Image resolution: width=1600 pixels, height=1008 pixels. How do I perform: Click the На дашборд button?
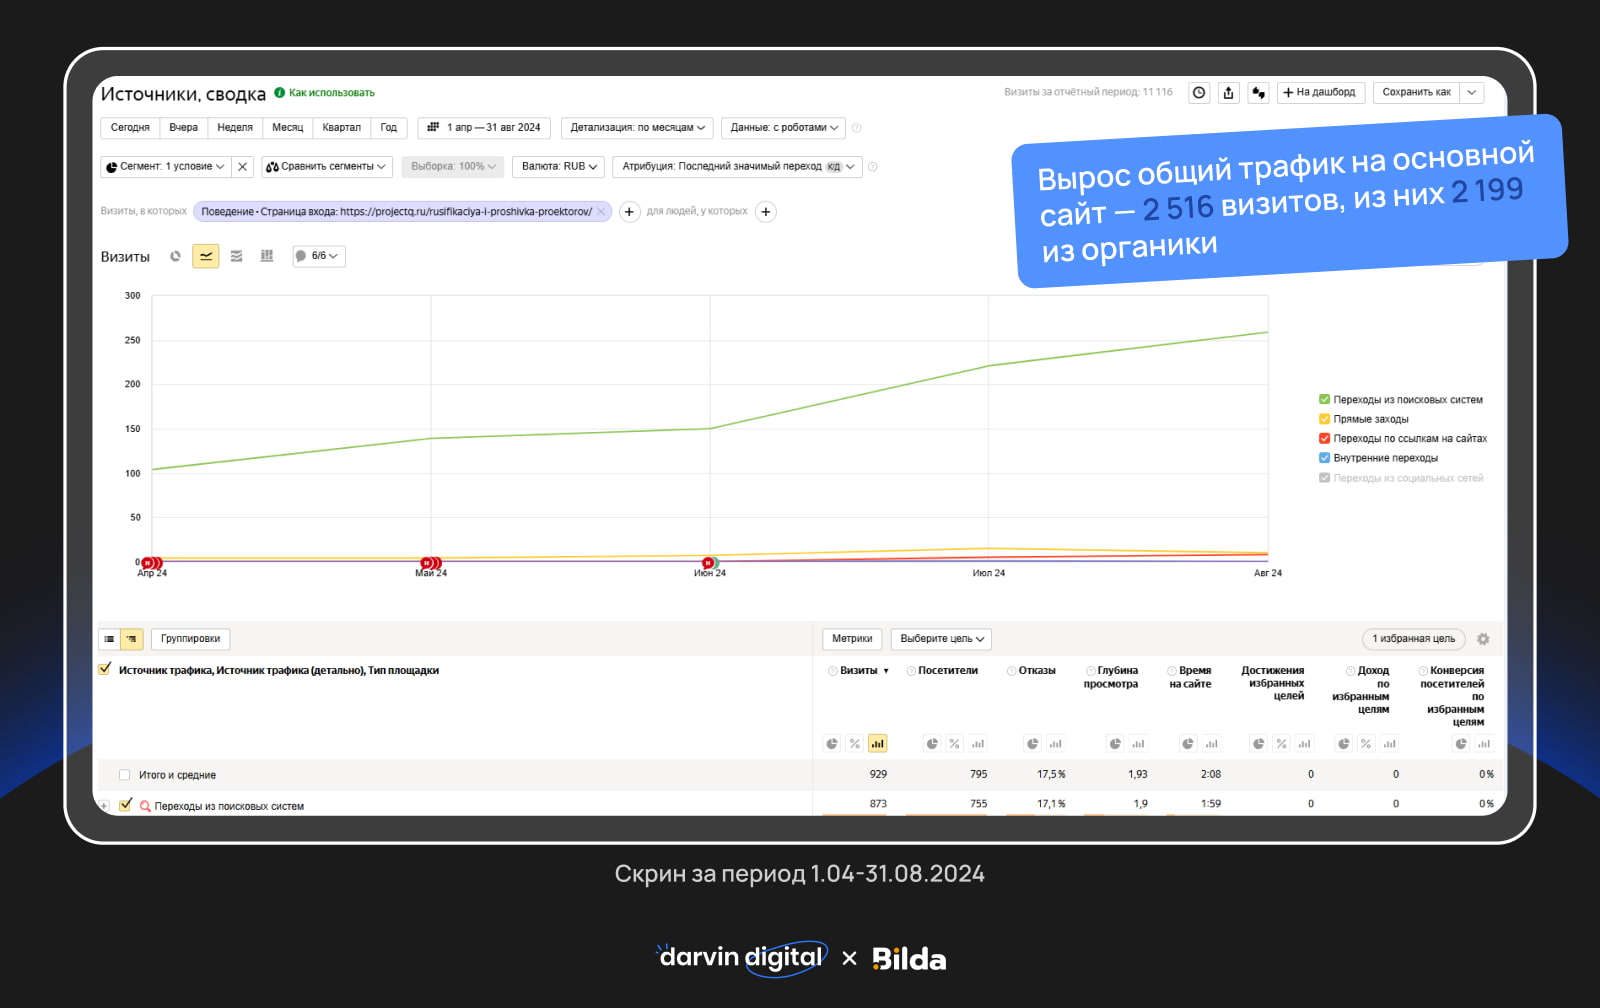point(1319,93)
